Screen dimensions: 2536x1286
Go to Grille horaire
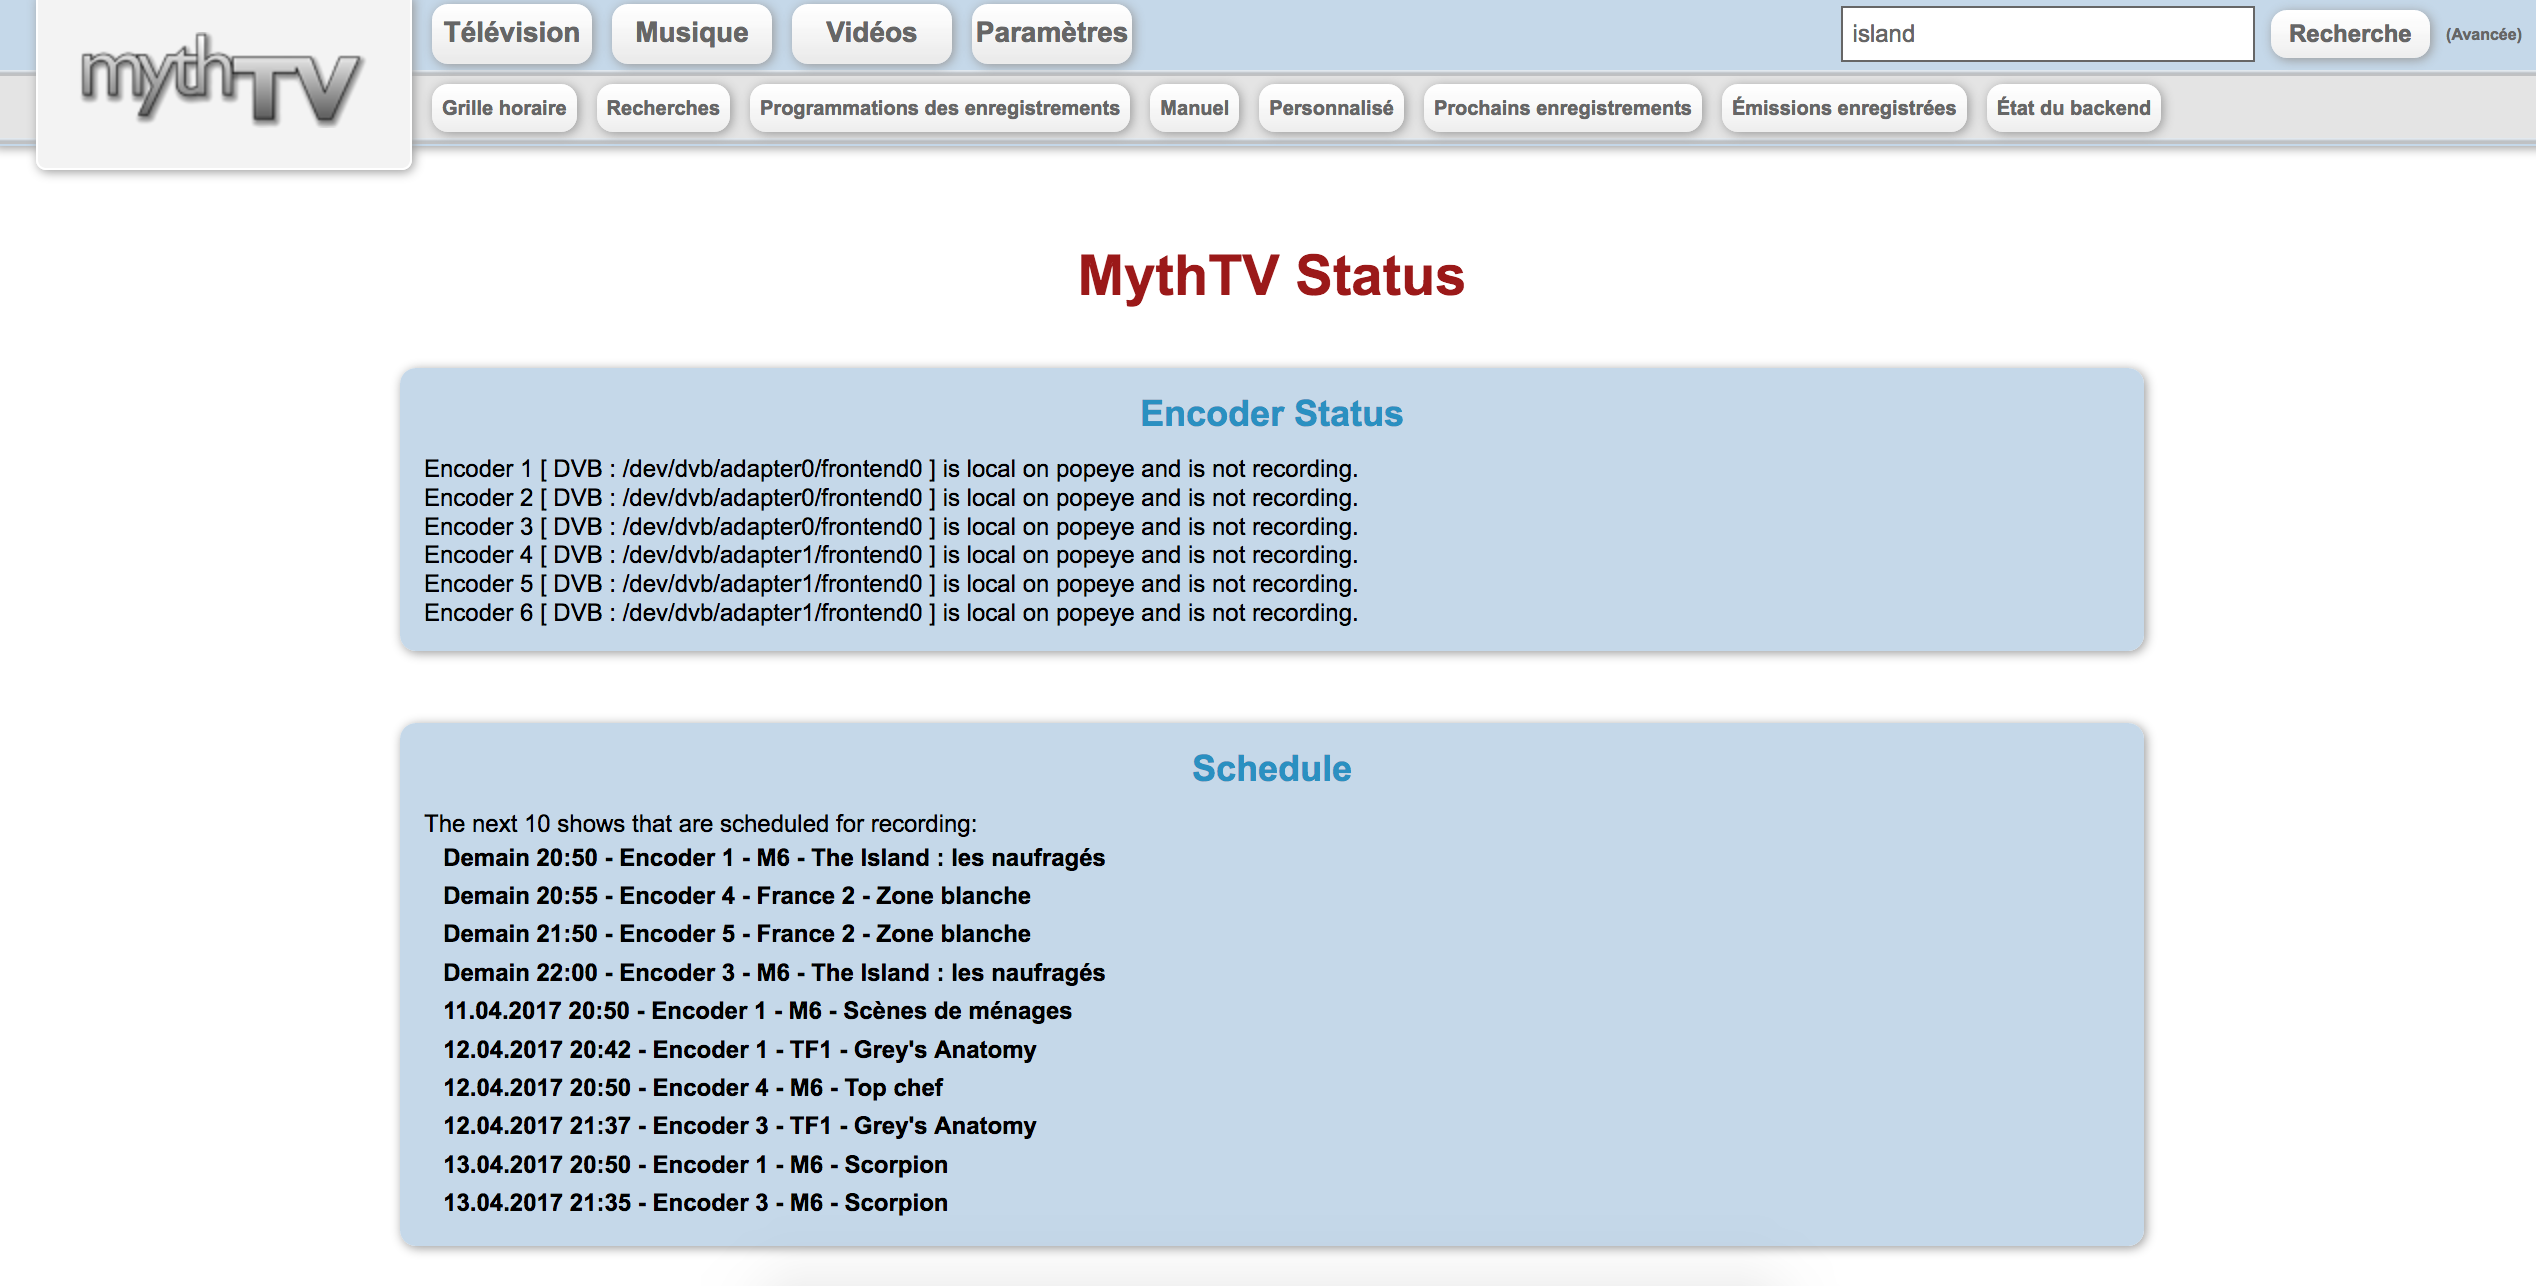(x=504, y=108)
